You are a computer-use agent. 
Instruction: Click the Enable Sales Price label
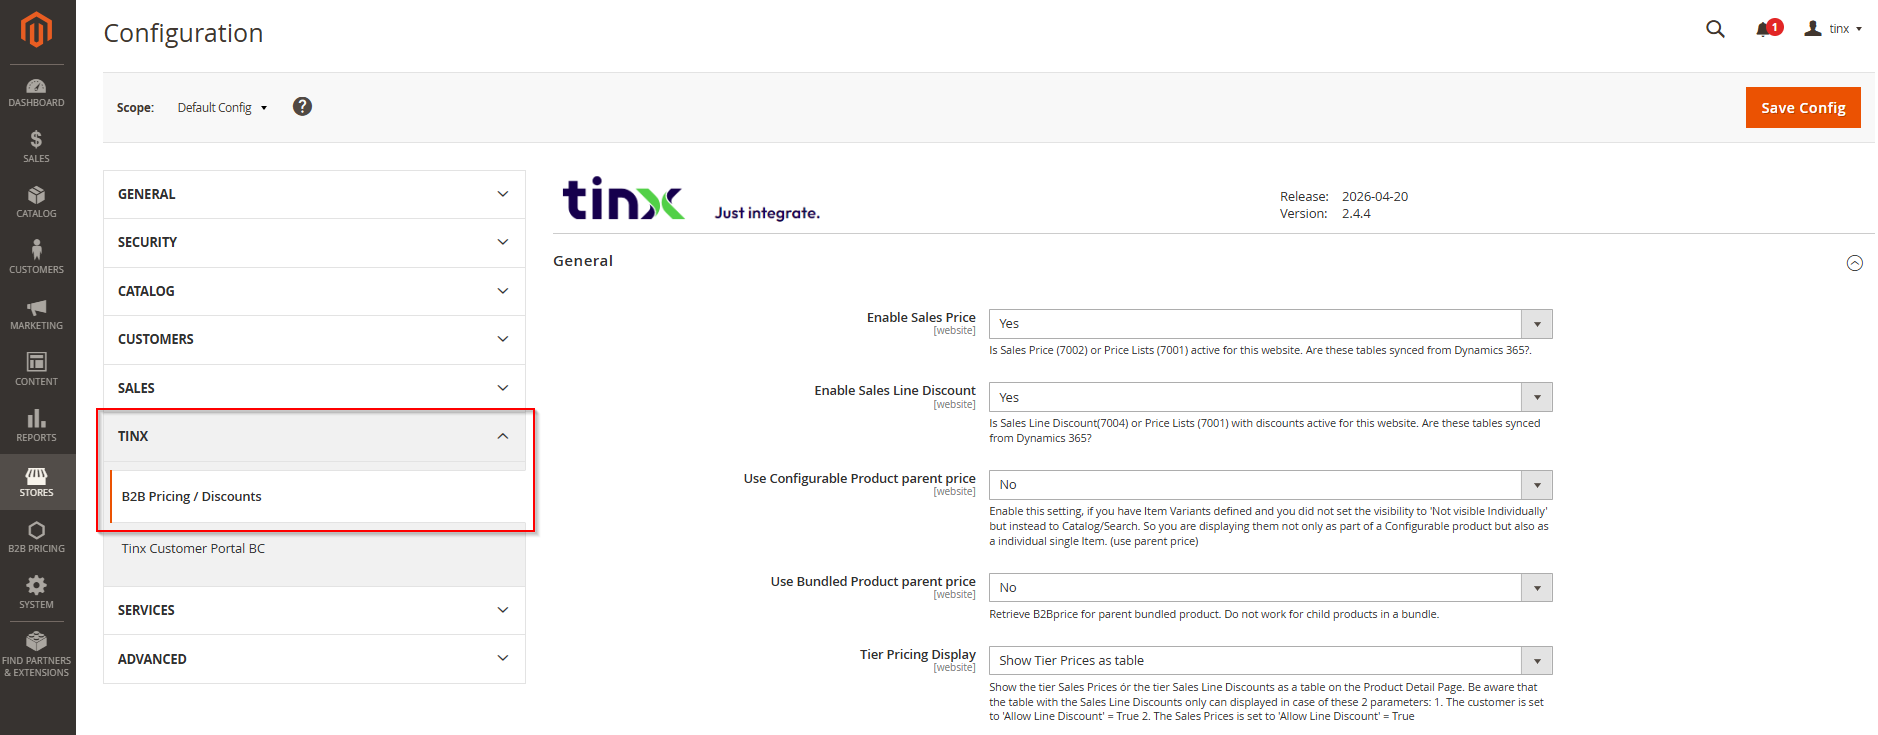click(921, 317)
